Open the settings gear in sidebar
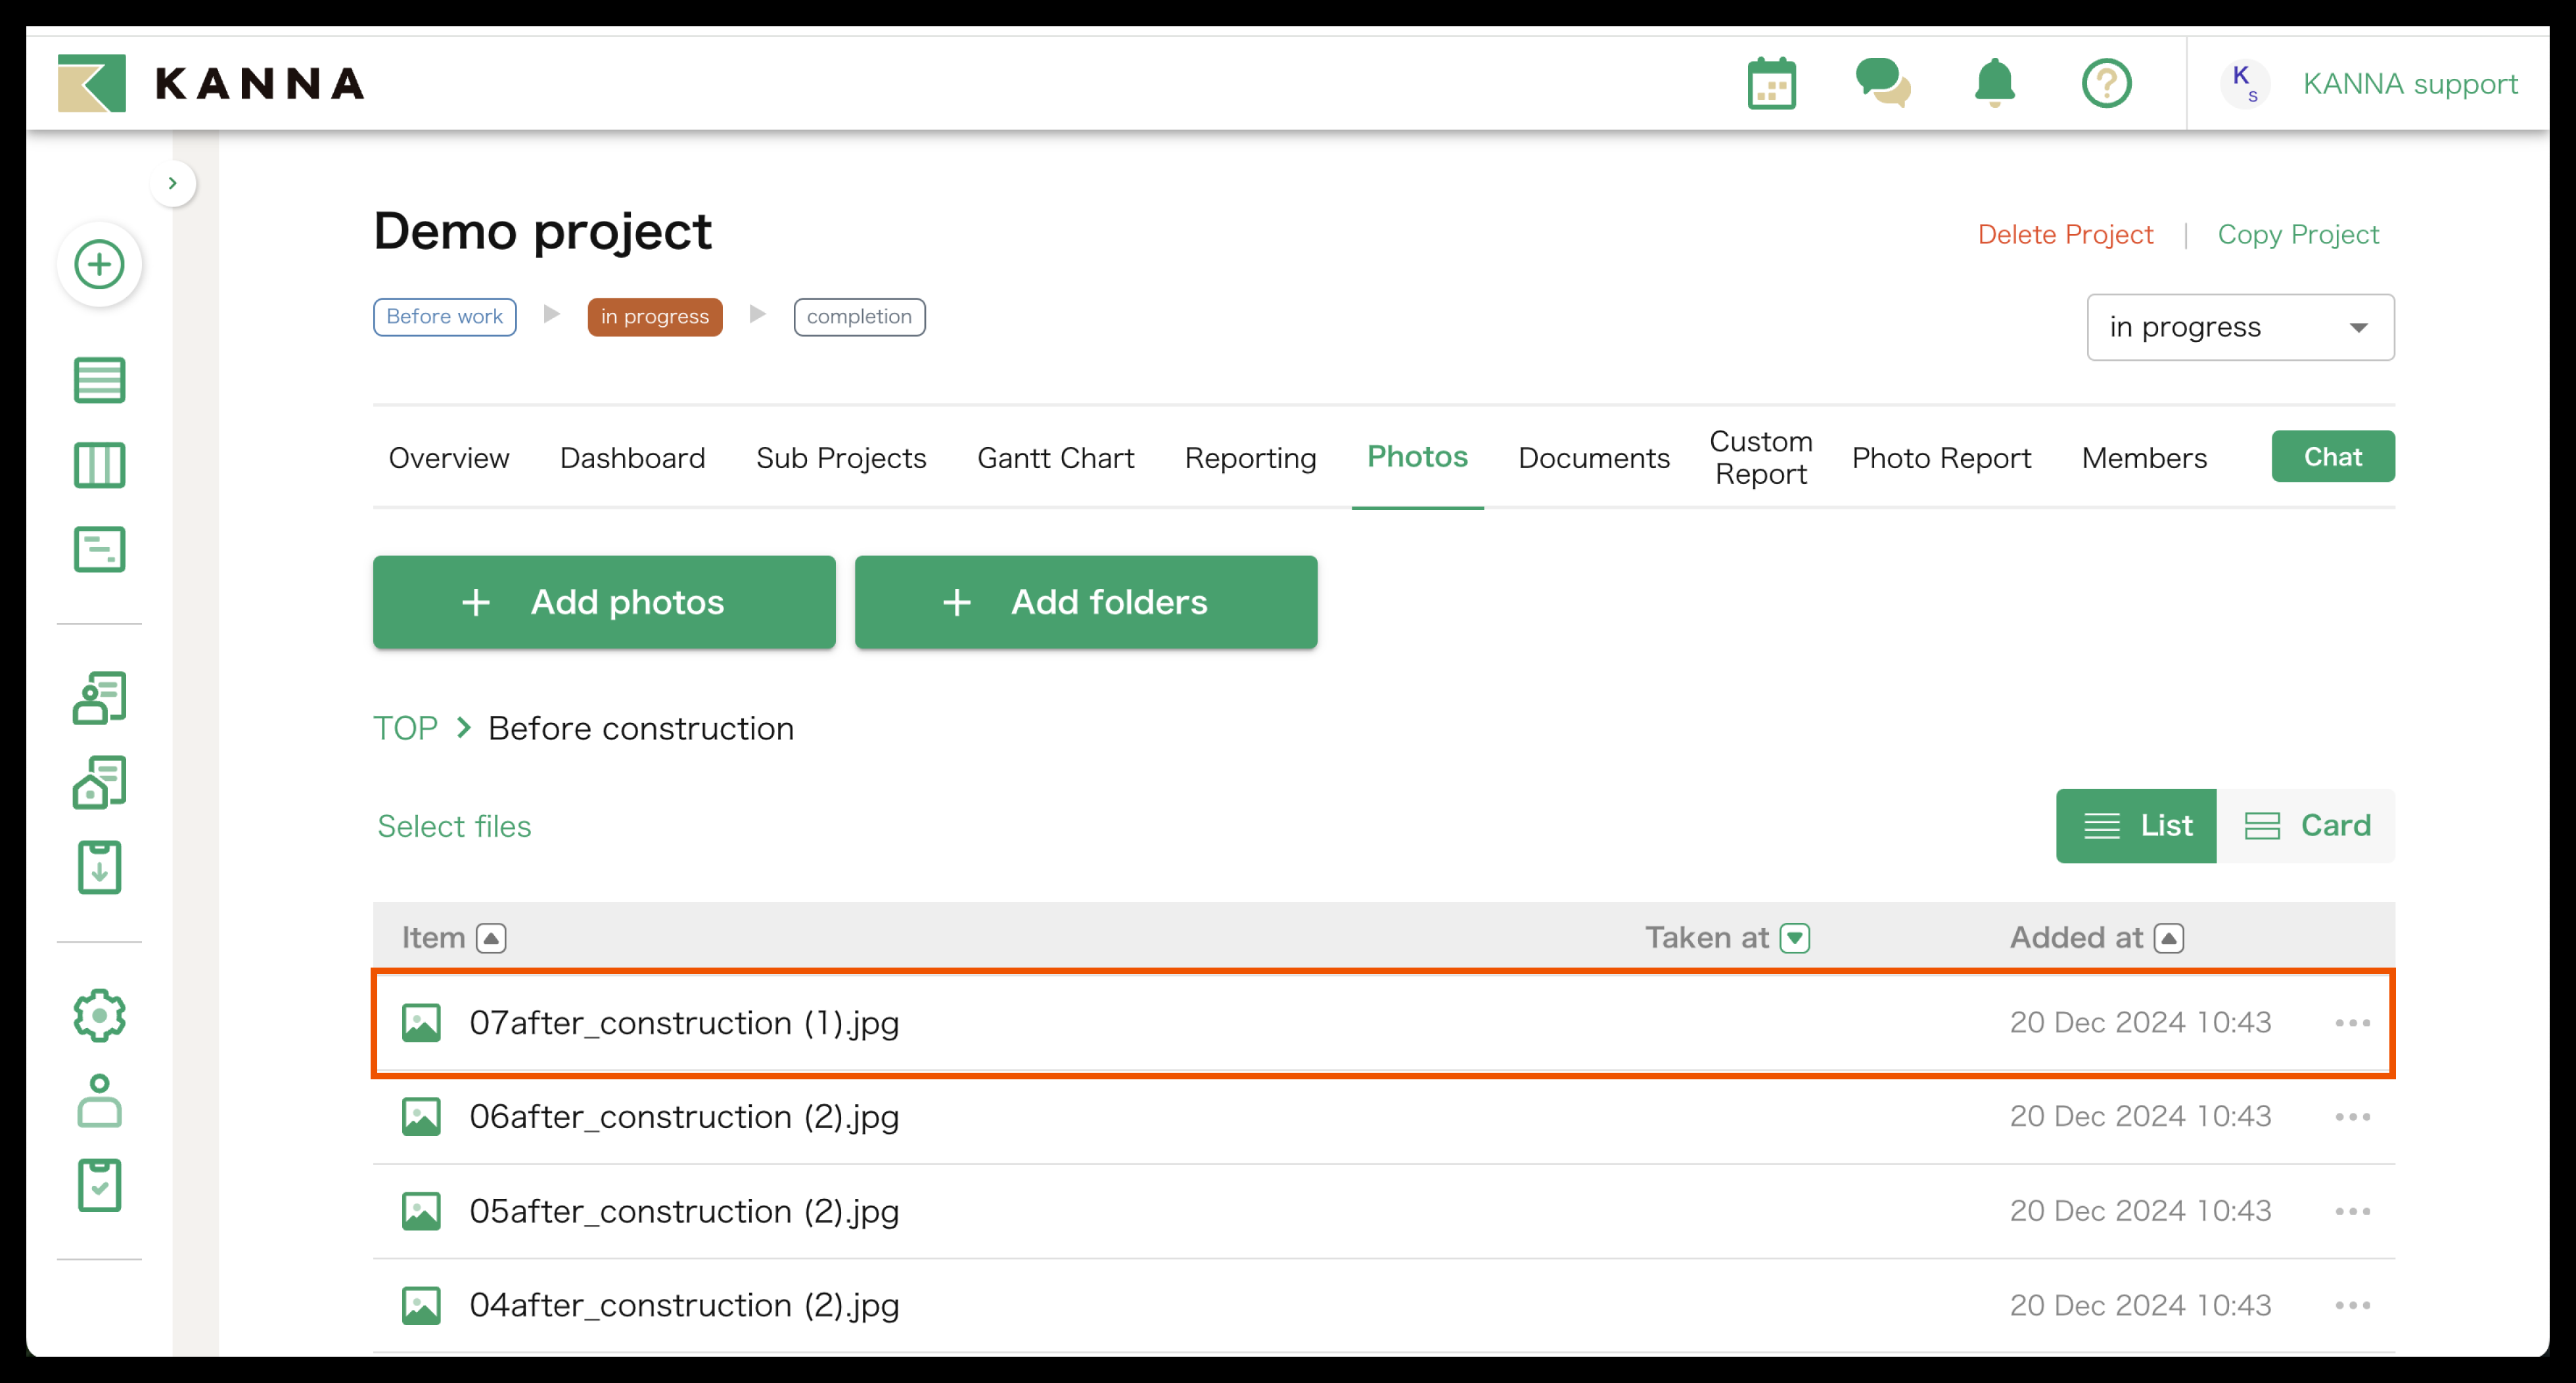The height and width of the screenshot is (1383, 2576). point(99,1016)
